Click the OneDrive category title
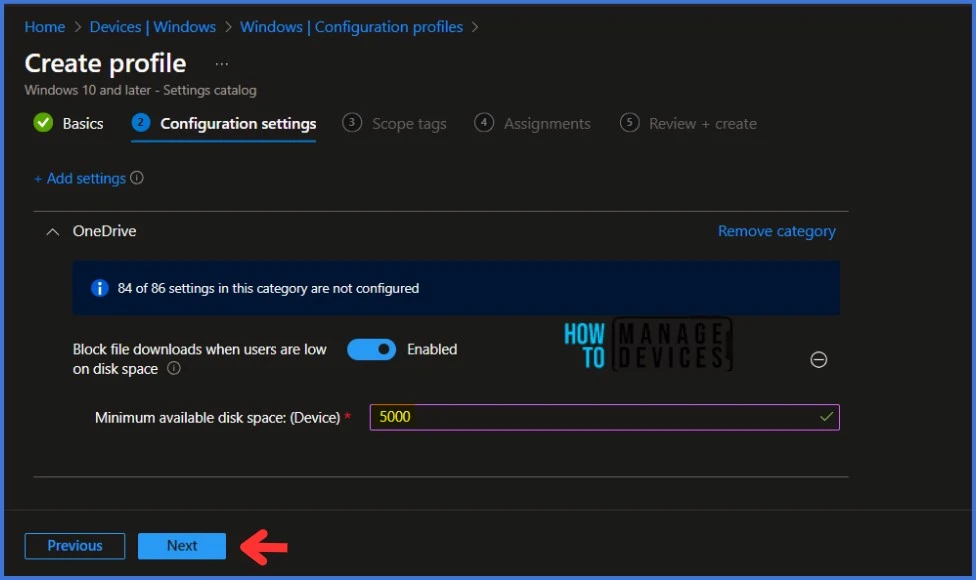976x580 pixels. click(x=104, y=231)
